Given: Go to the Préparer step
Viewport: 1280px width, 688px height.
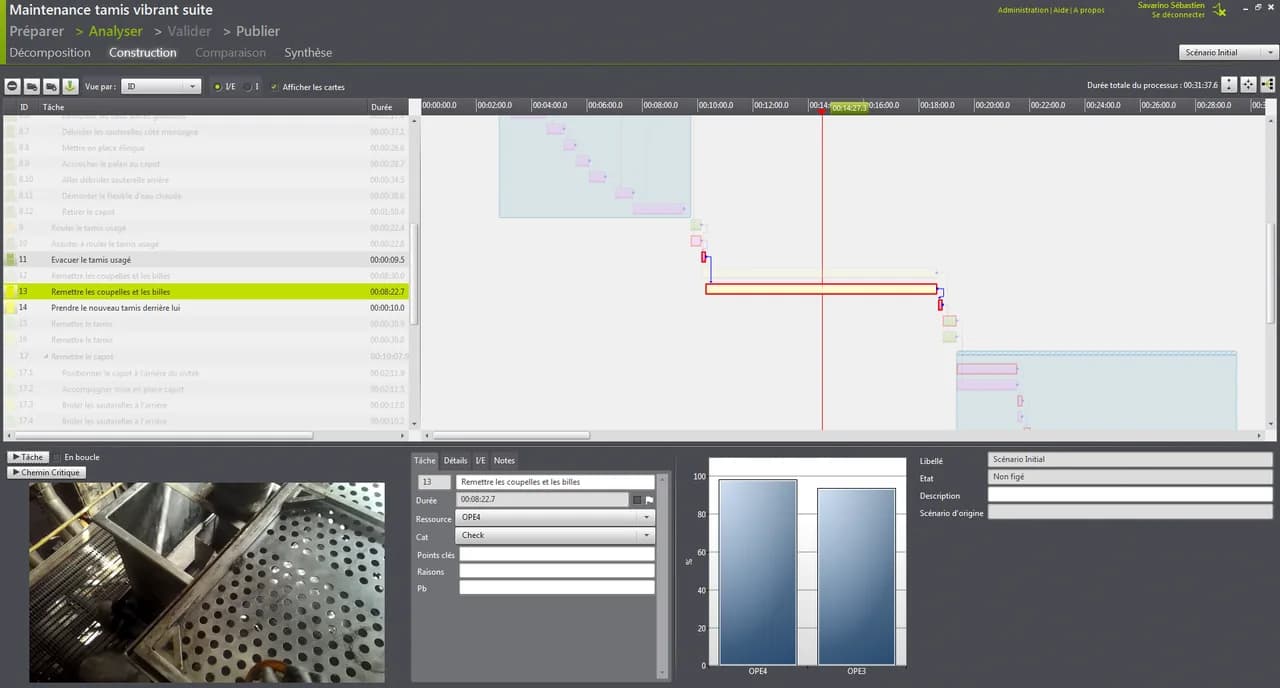Looking at the screenshot, I should coord(37,31).
